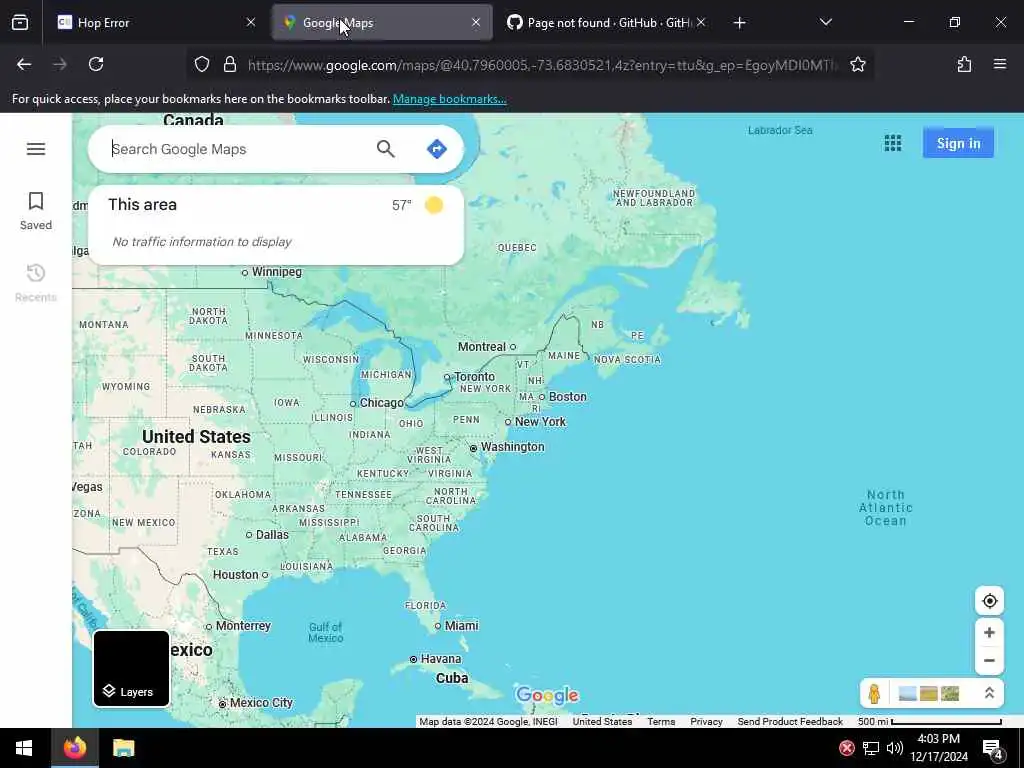This screenshot has height=768, width=1024.
Task: Open the Manage bookmarks link
Action: click(x=449, y=99)
